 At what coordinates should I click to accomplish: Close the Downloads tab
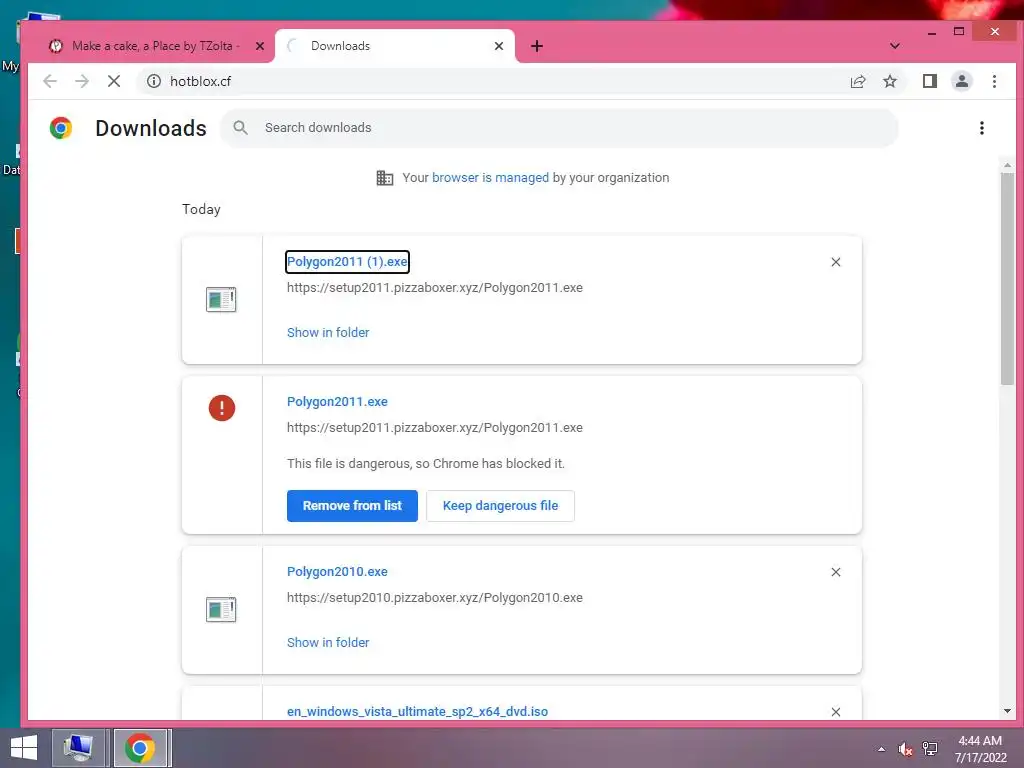(x=499, y=46)
